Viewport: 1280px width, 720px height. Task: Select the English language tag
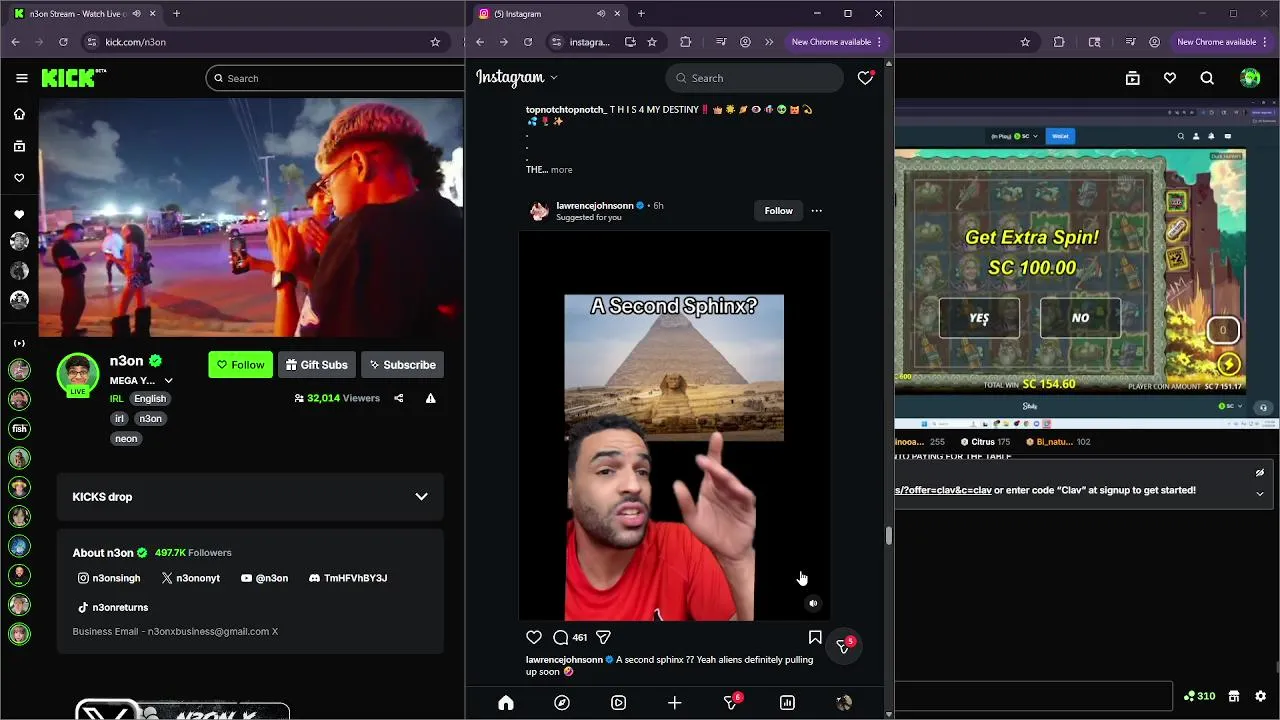[x=150, y=398]
